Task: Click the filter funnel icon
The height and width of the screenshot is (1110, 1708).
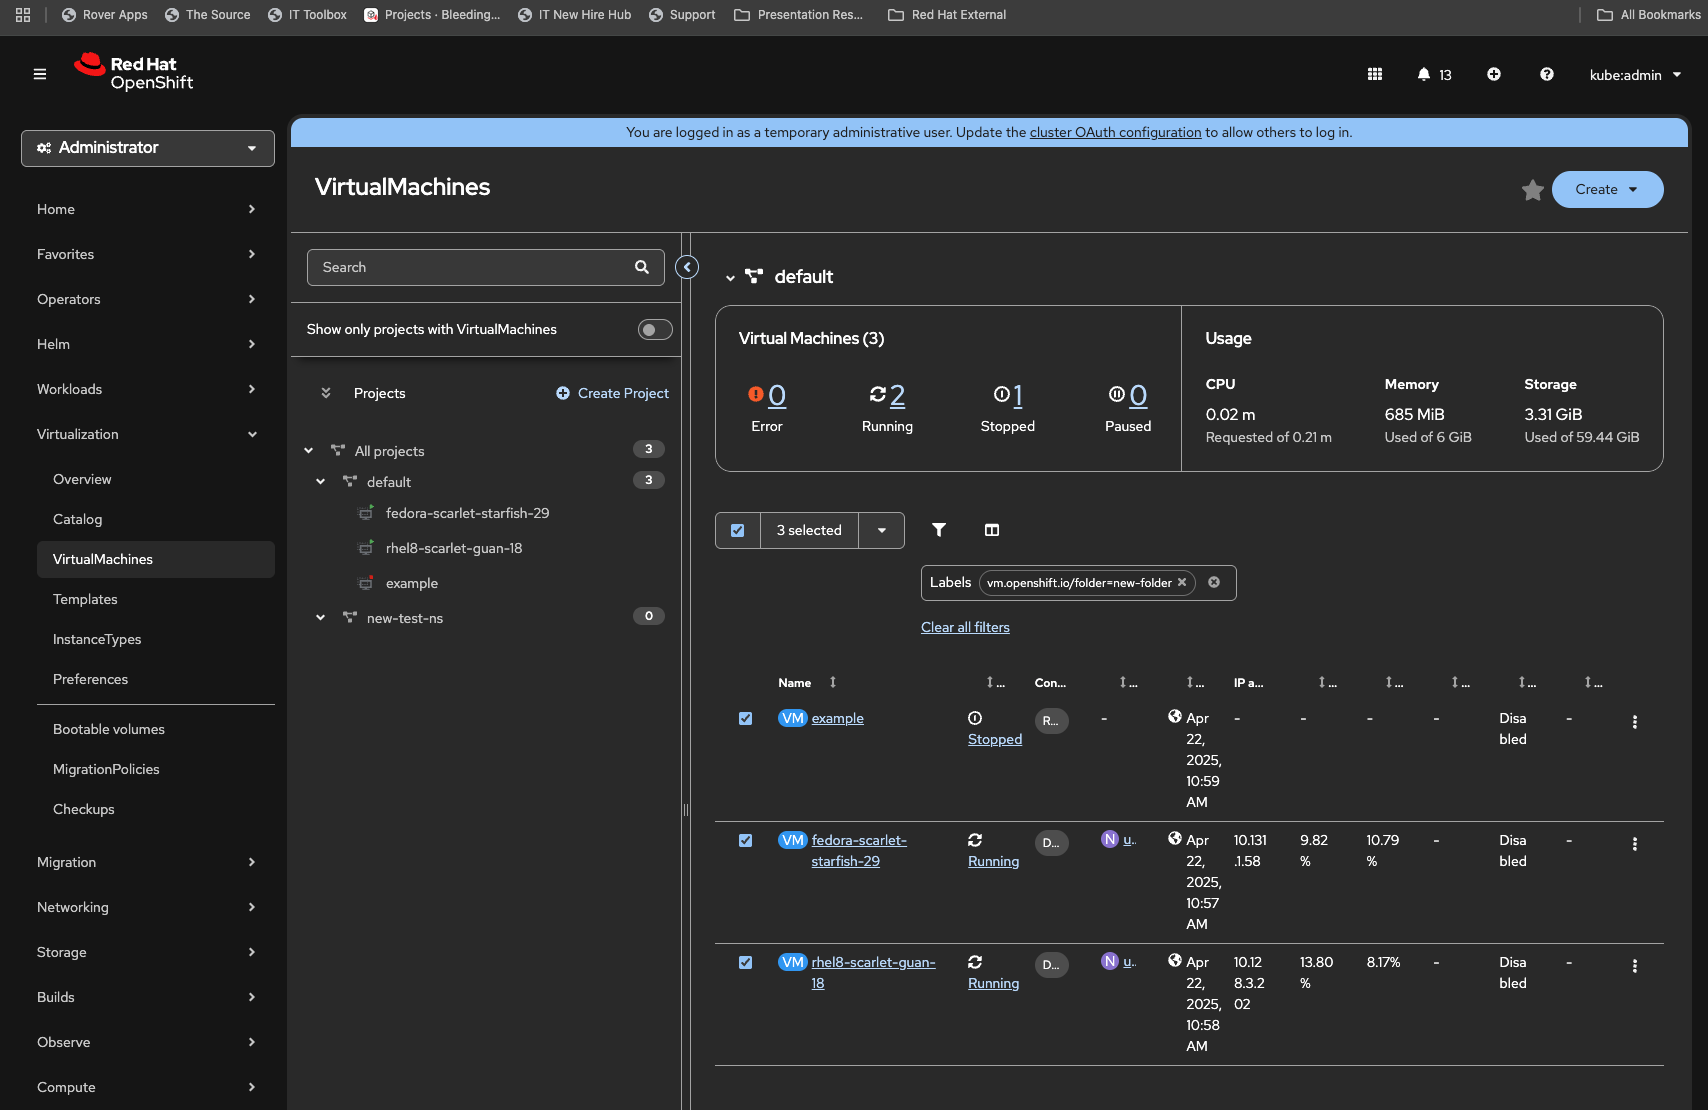Action: pos(938,530)
